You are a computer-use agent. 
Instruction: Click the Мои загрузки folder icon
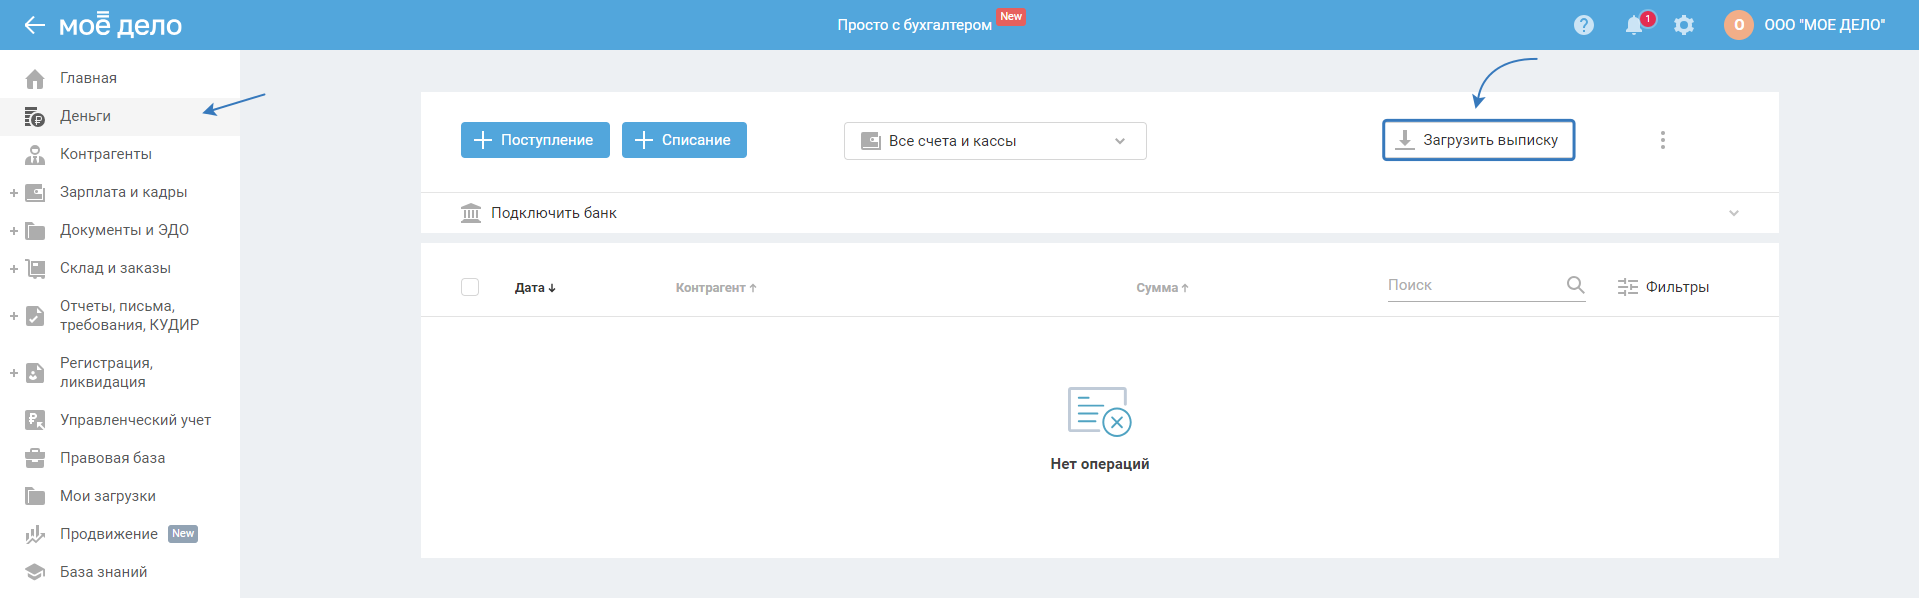35,496
